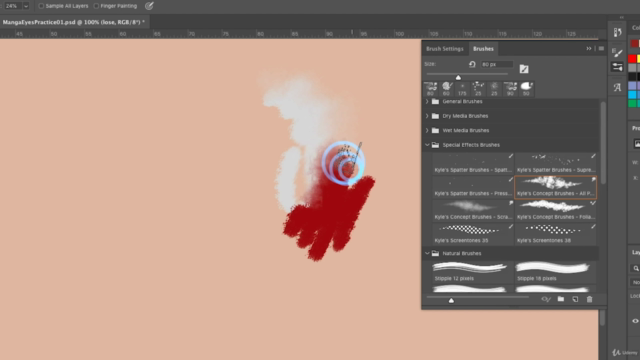
Task: Select recent brush preset sized 60
Action: click(447, 89)
